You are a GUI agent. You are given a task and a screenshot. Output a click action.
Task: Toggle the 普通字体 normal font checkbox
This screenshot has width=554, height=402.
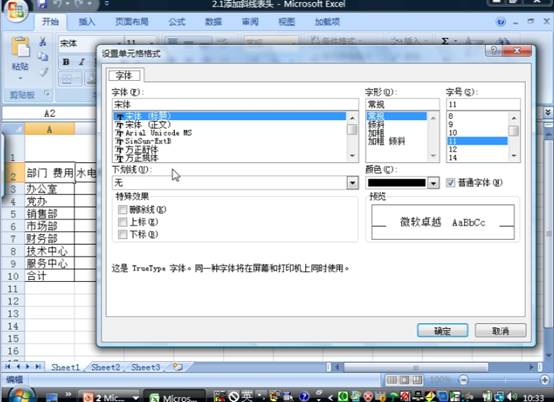[450, 183]
